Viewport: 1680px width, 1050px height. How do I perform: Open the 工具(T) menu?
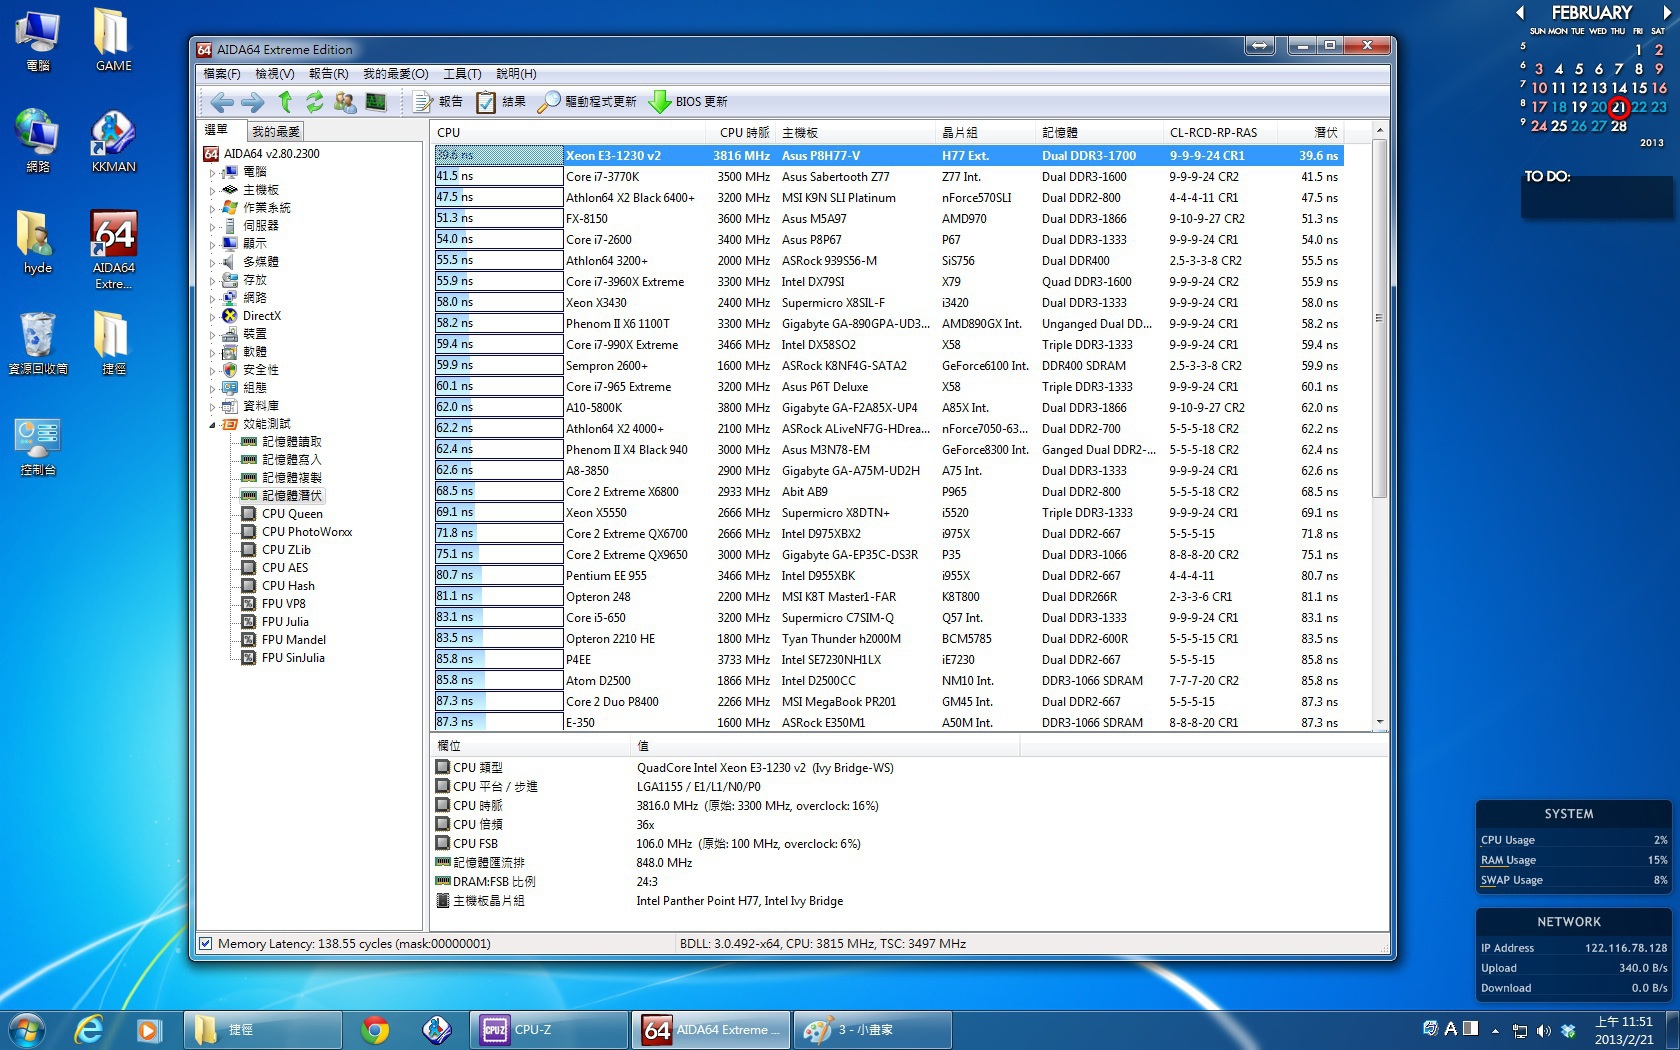point(462,74)
